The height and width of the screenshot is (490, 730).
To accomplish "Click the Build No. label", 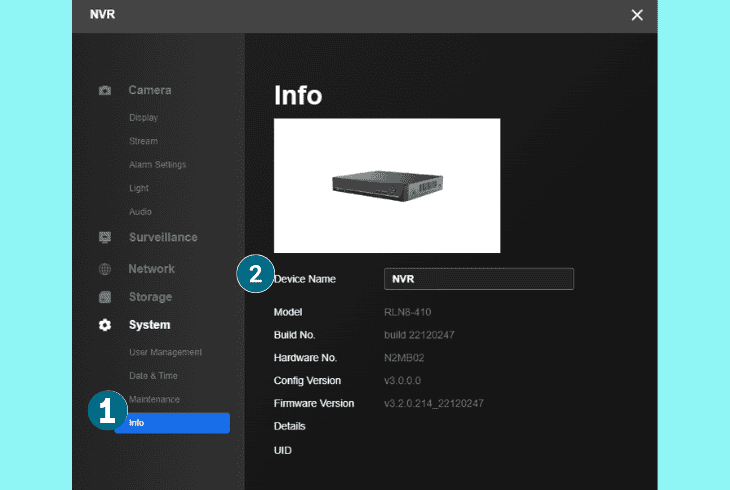I will [x=294, y=335].
